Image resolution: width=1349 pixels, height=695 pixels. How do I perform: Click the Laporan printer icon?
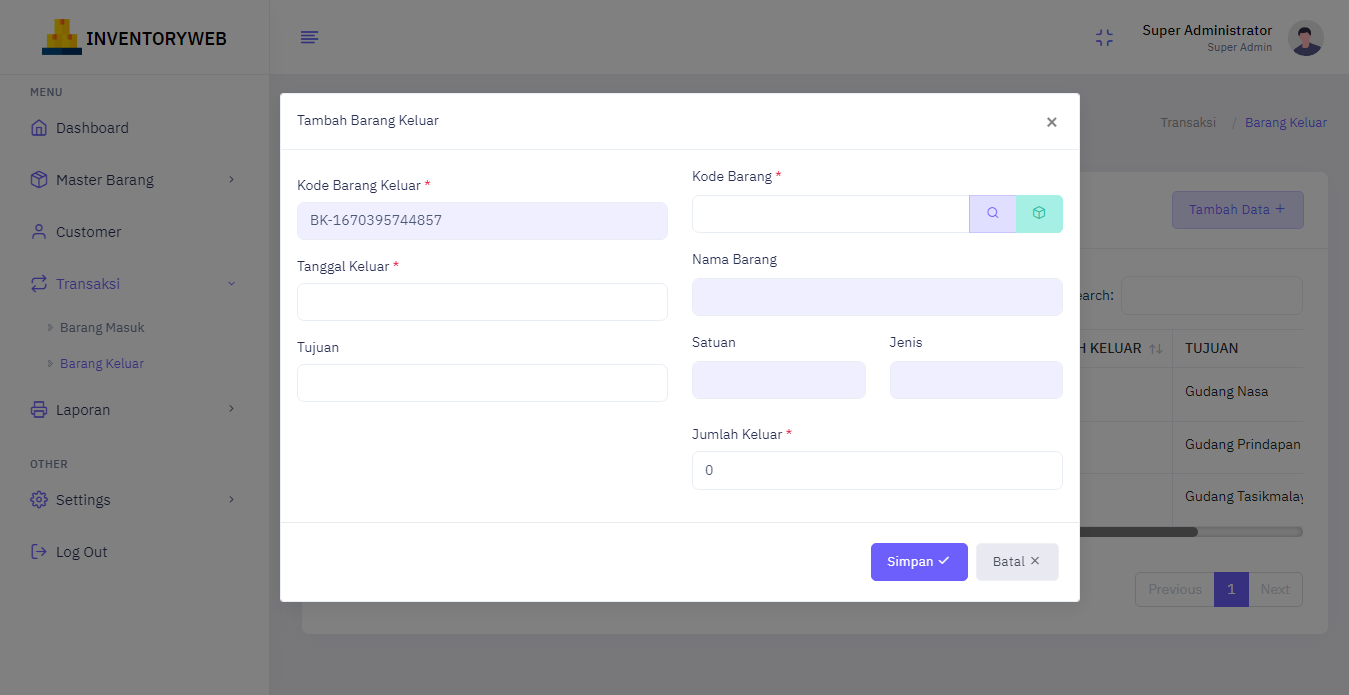[x=39, y=410]
